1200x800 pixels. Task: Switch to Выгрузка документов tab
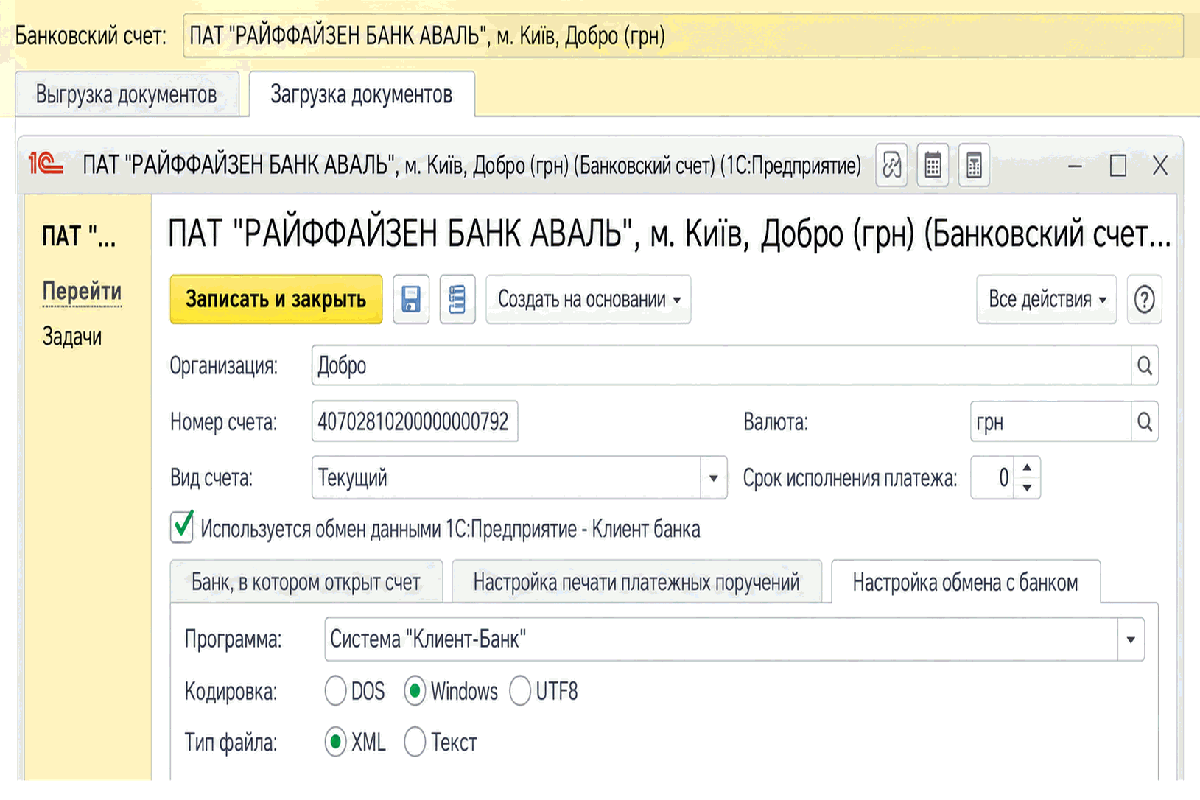coord(127,95)
